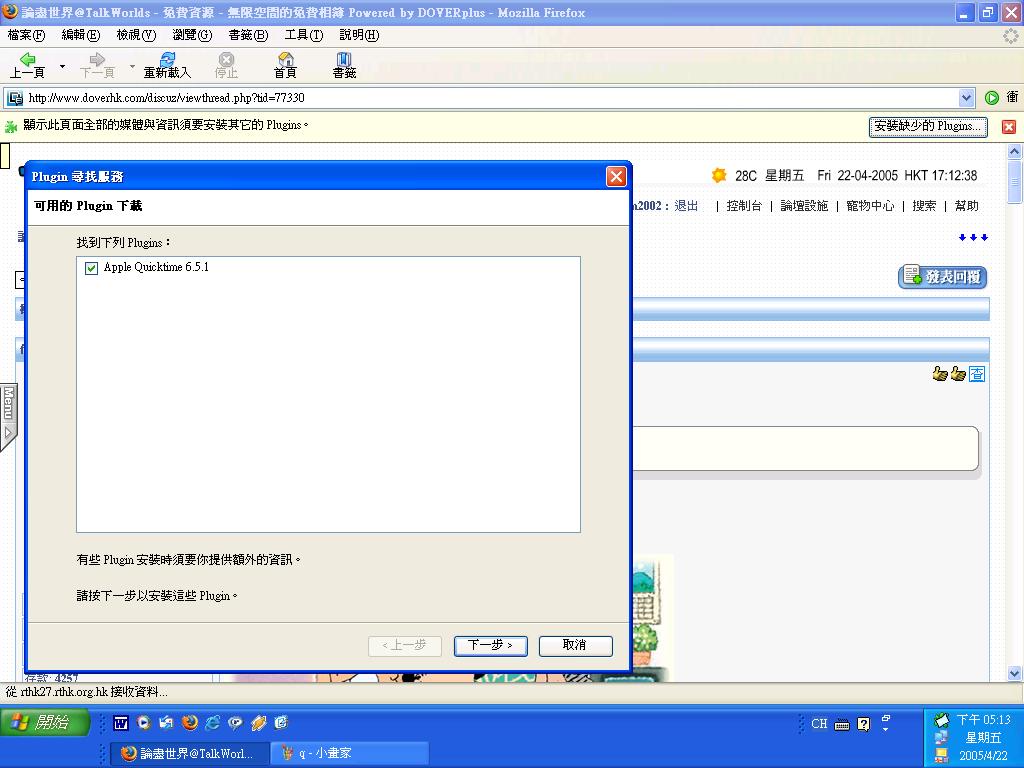Viewport: 1024px width, 768px height.
Task: Click the 安裝缺少的 Plugins button
Action: point(927,127)
